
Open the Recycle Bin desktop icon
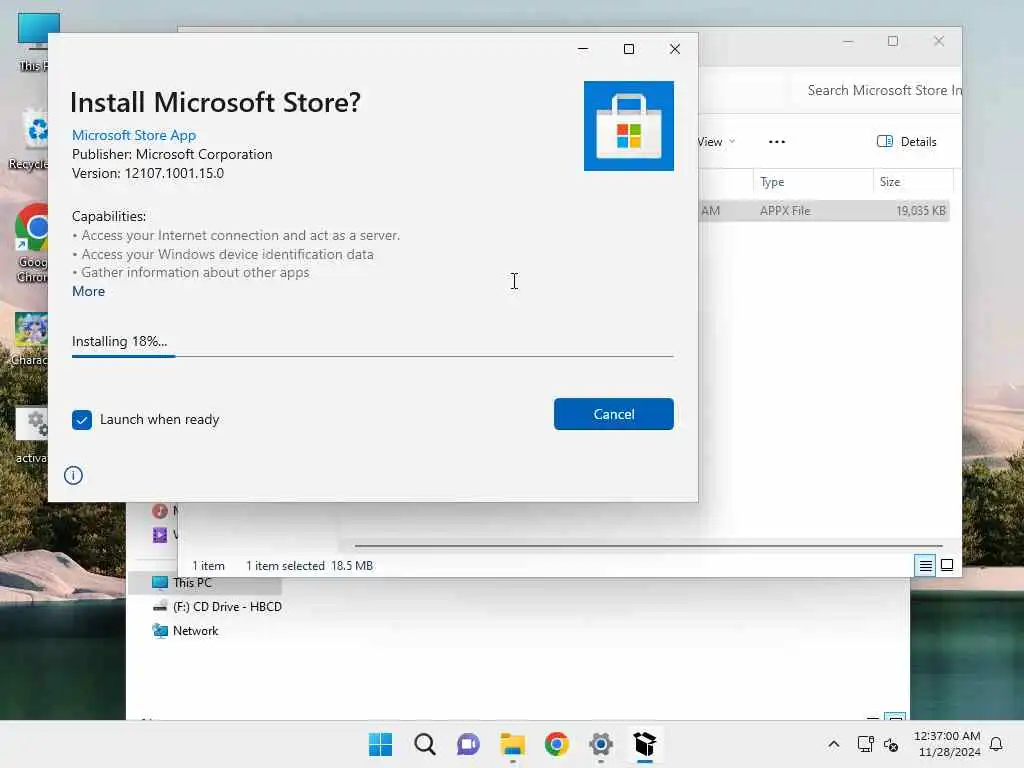[x=31, y=140]
